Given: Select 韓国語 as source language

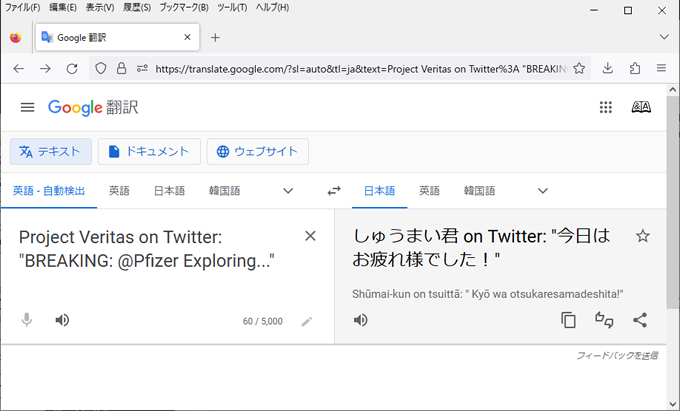Looking at the screenshot, I should 225,191.
